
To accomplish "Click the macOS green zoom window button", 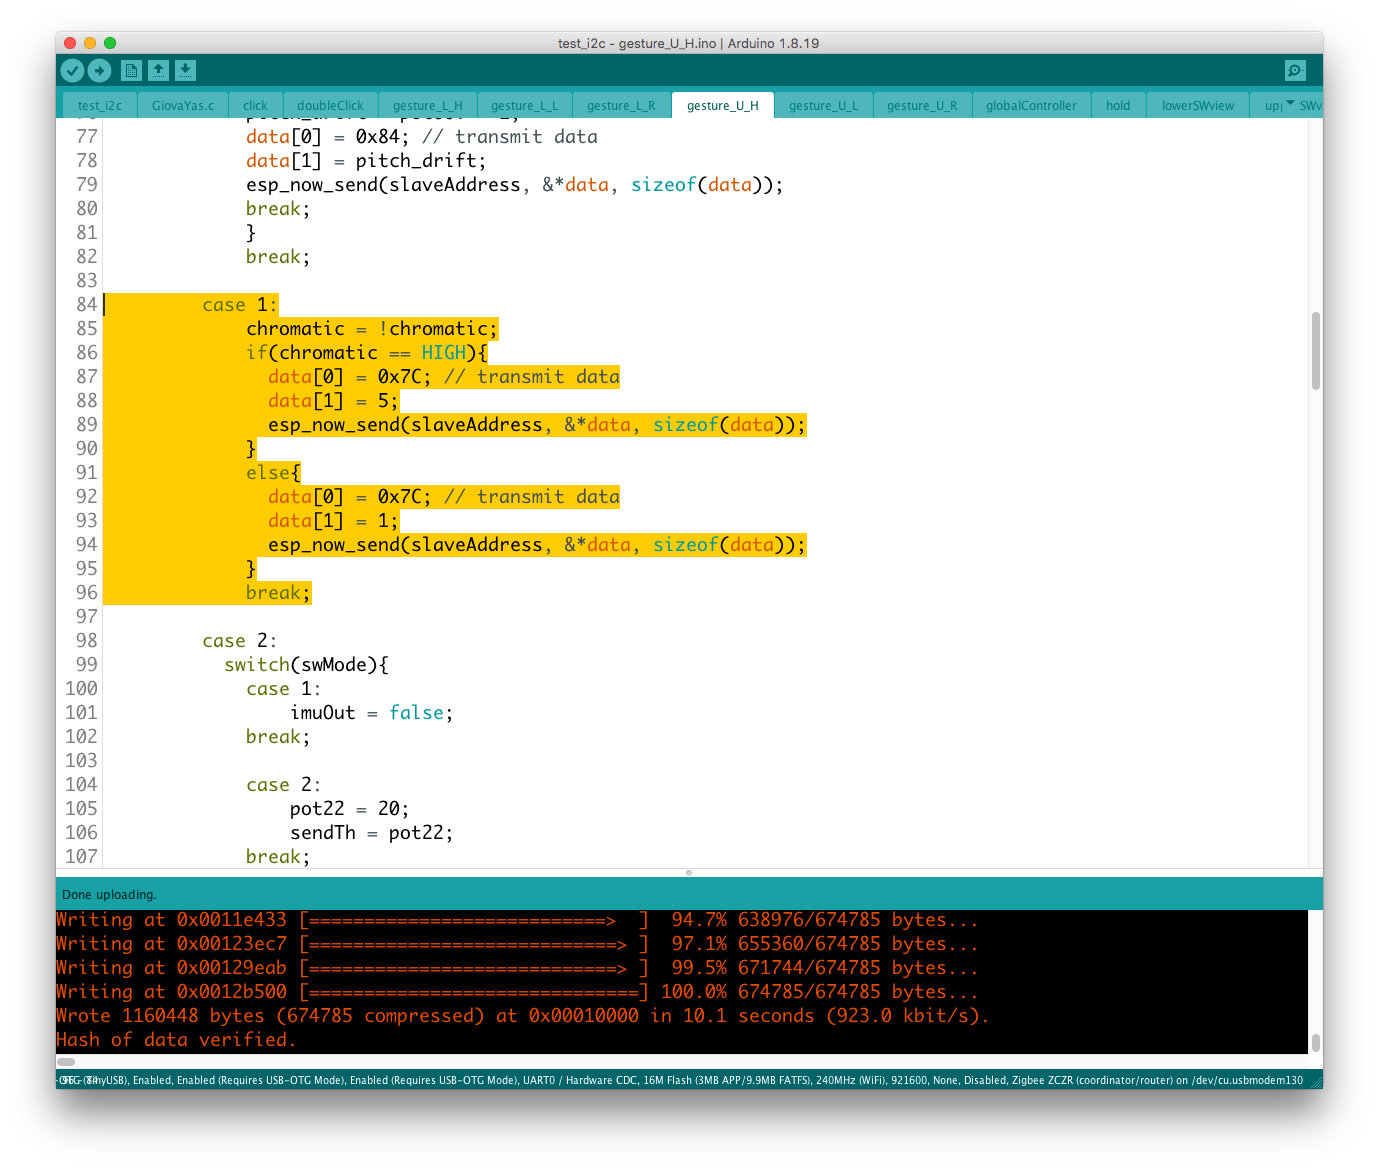I will (110, 43).
